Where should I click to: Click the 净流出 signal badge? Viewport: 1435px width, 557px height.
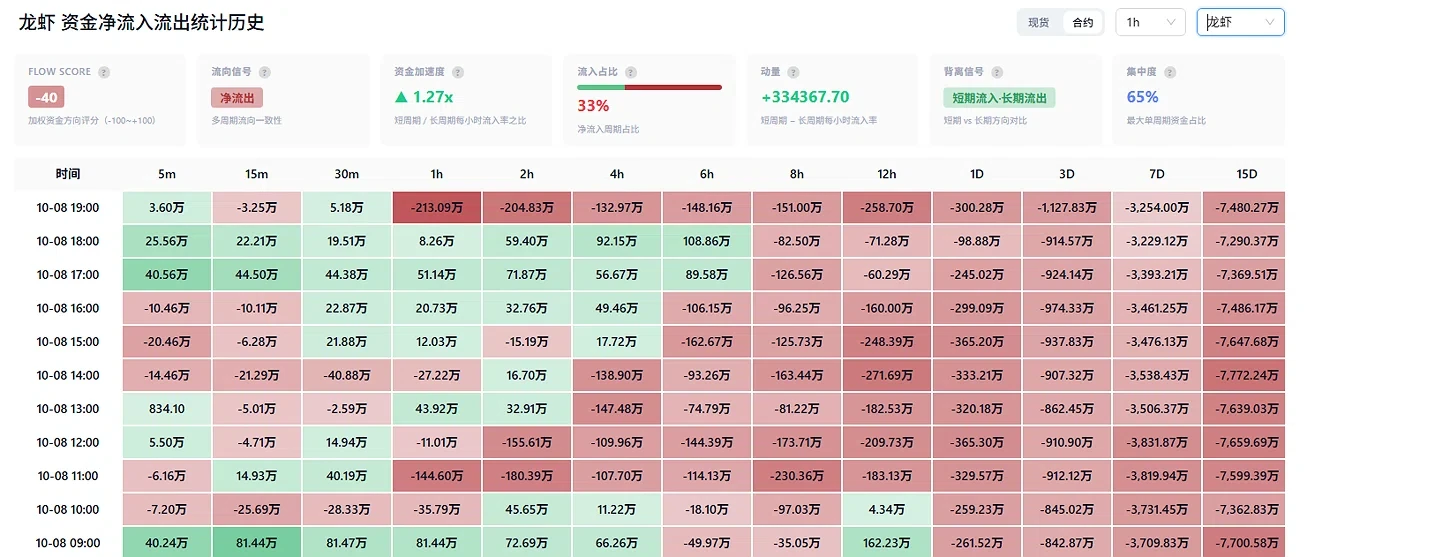237,97
